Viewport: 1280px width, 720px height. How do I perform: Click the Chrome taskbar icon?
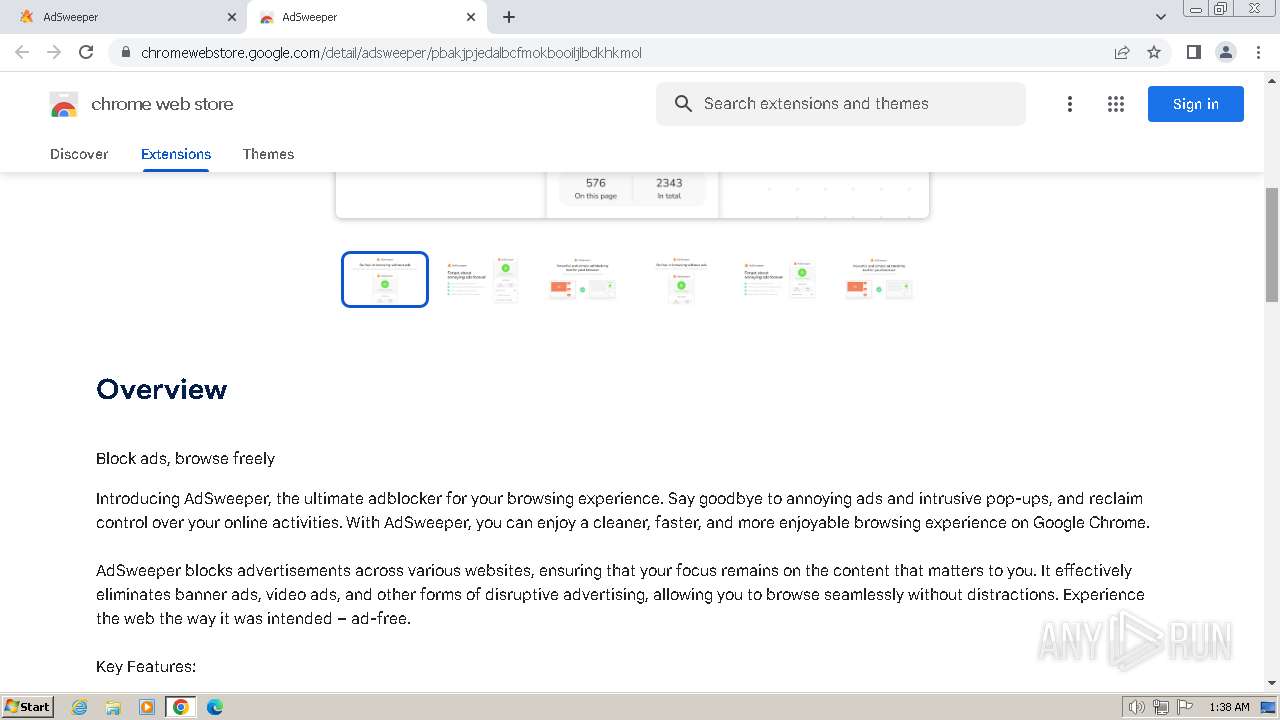[x=181, y=707]
